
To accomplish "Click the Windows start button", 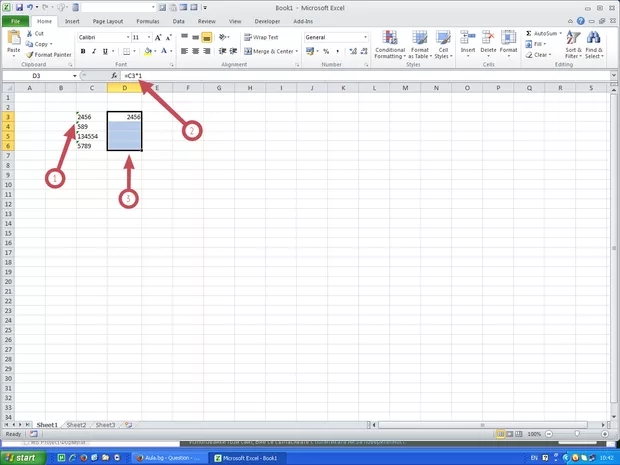I will pos(22,457).
